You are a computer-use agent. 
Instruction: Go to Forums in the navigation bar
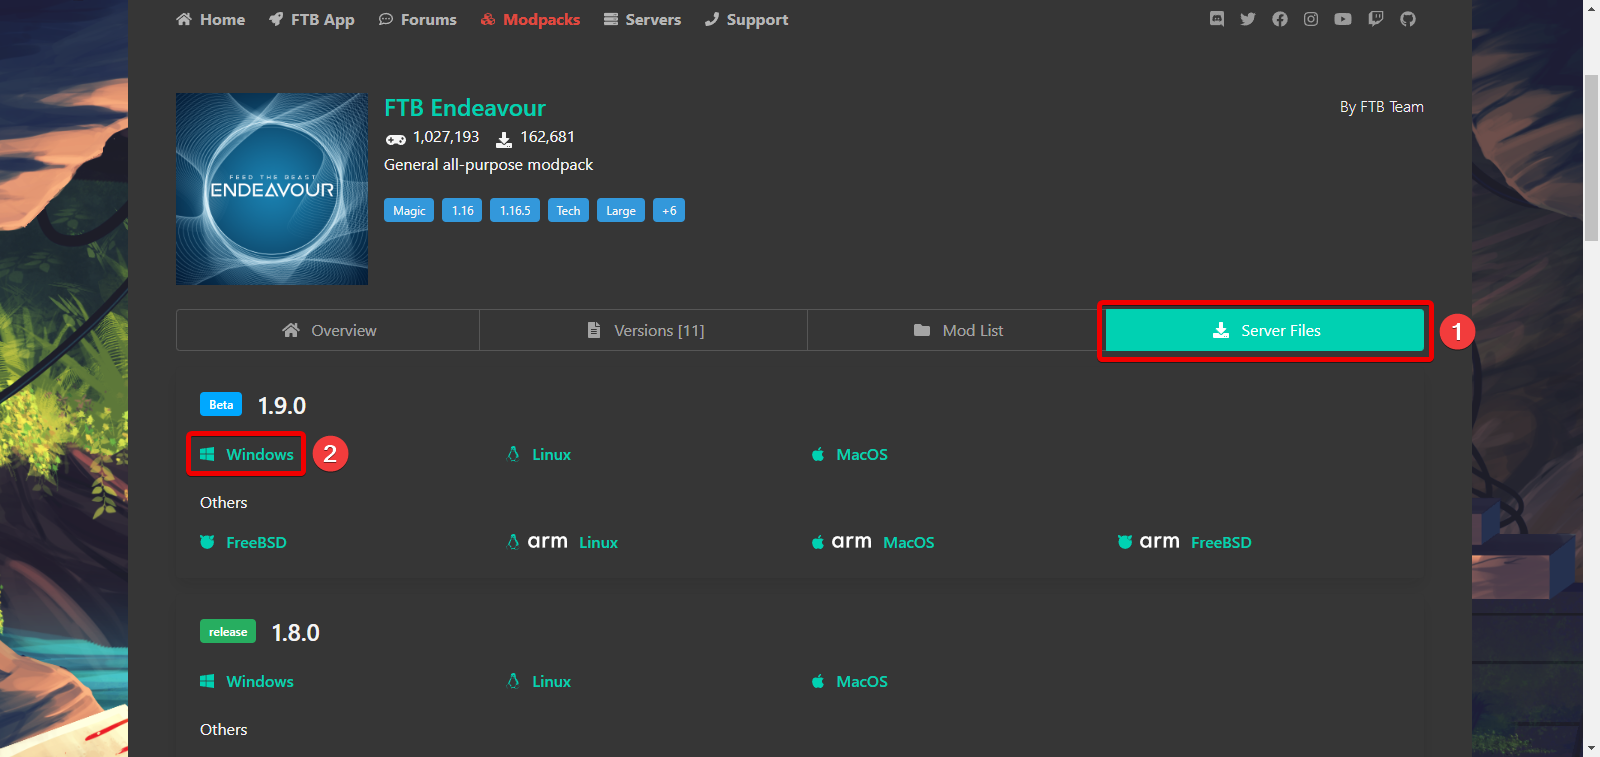[418, 20]
